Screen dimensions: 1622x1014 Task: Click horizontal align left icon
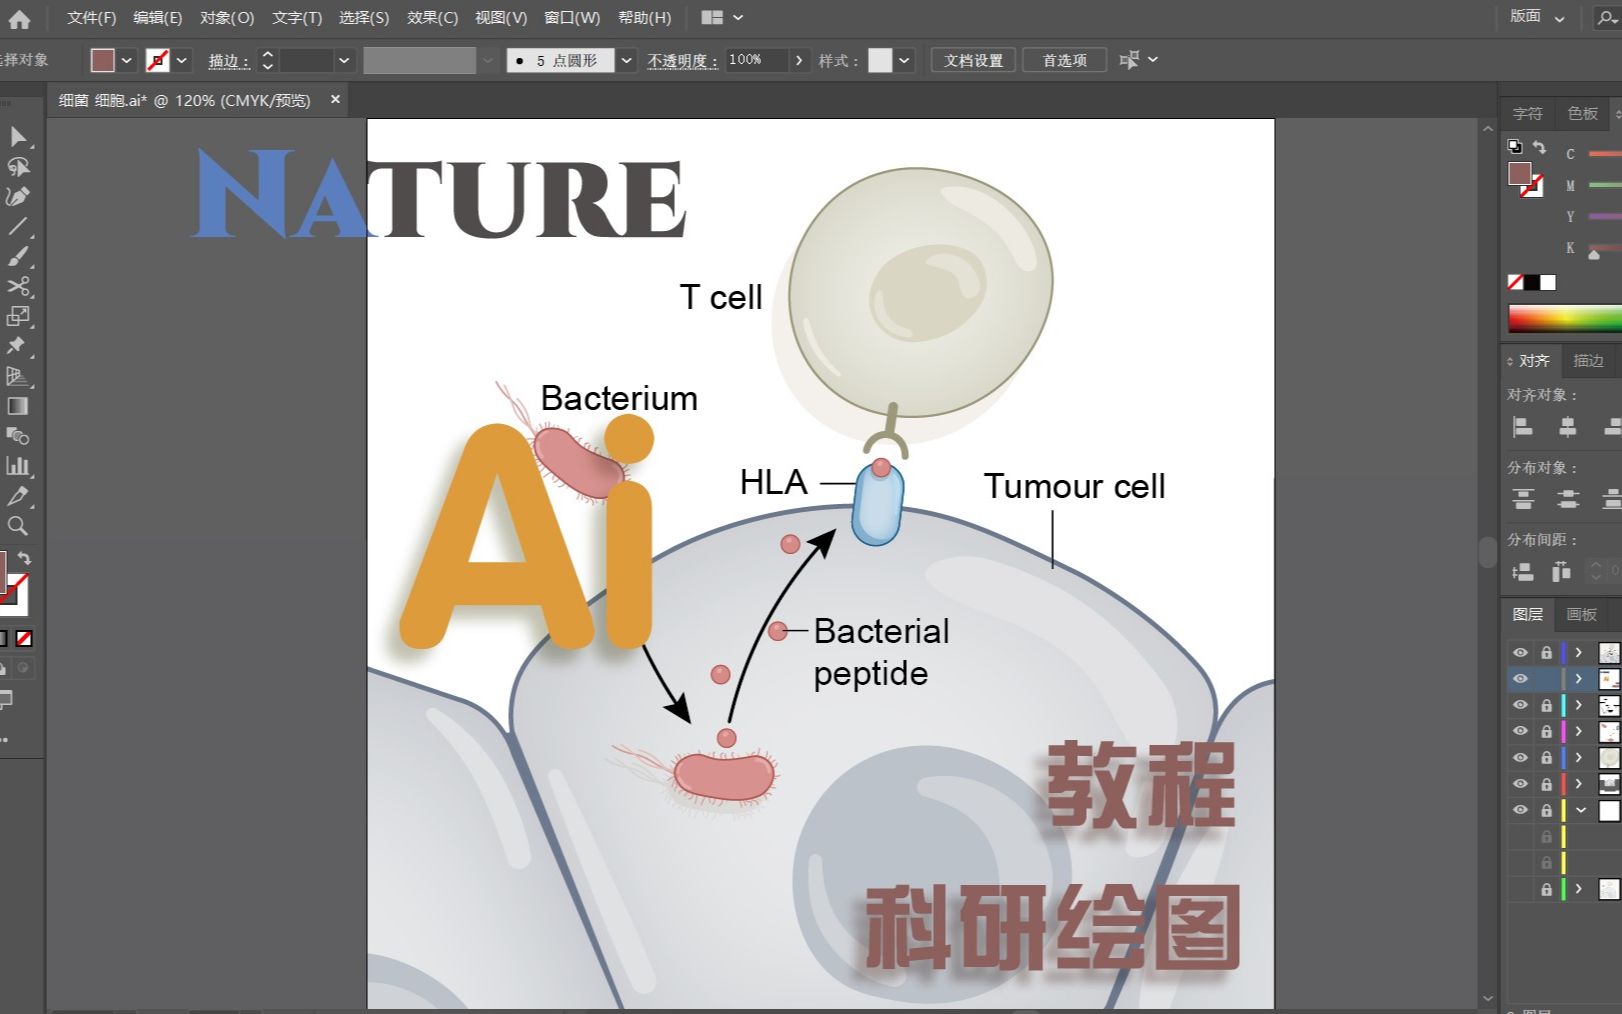coord(1523,427)
